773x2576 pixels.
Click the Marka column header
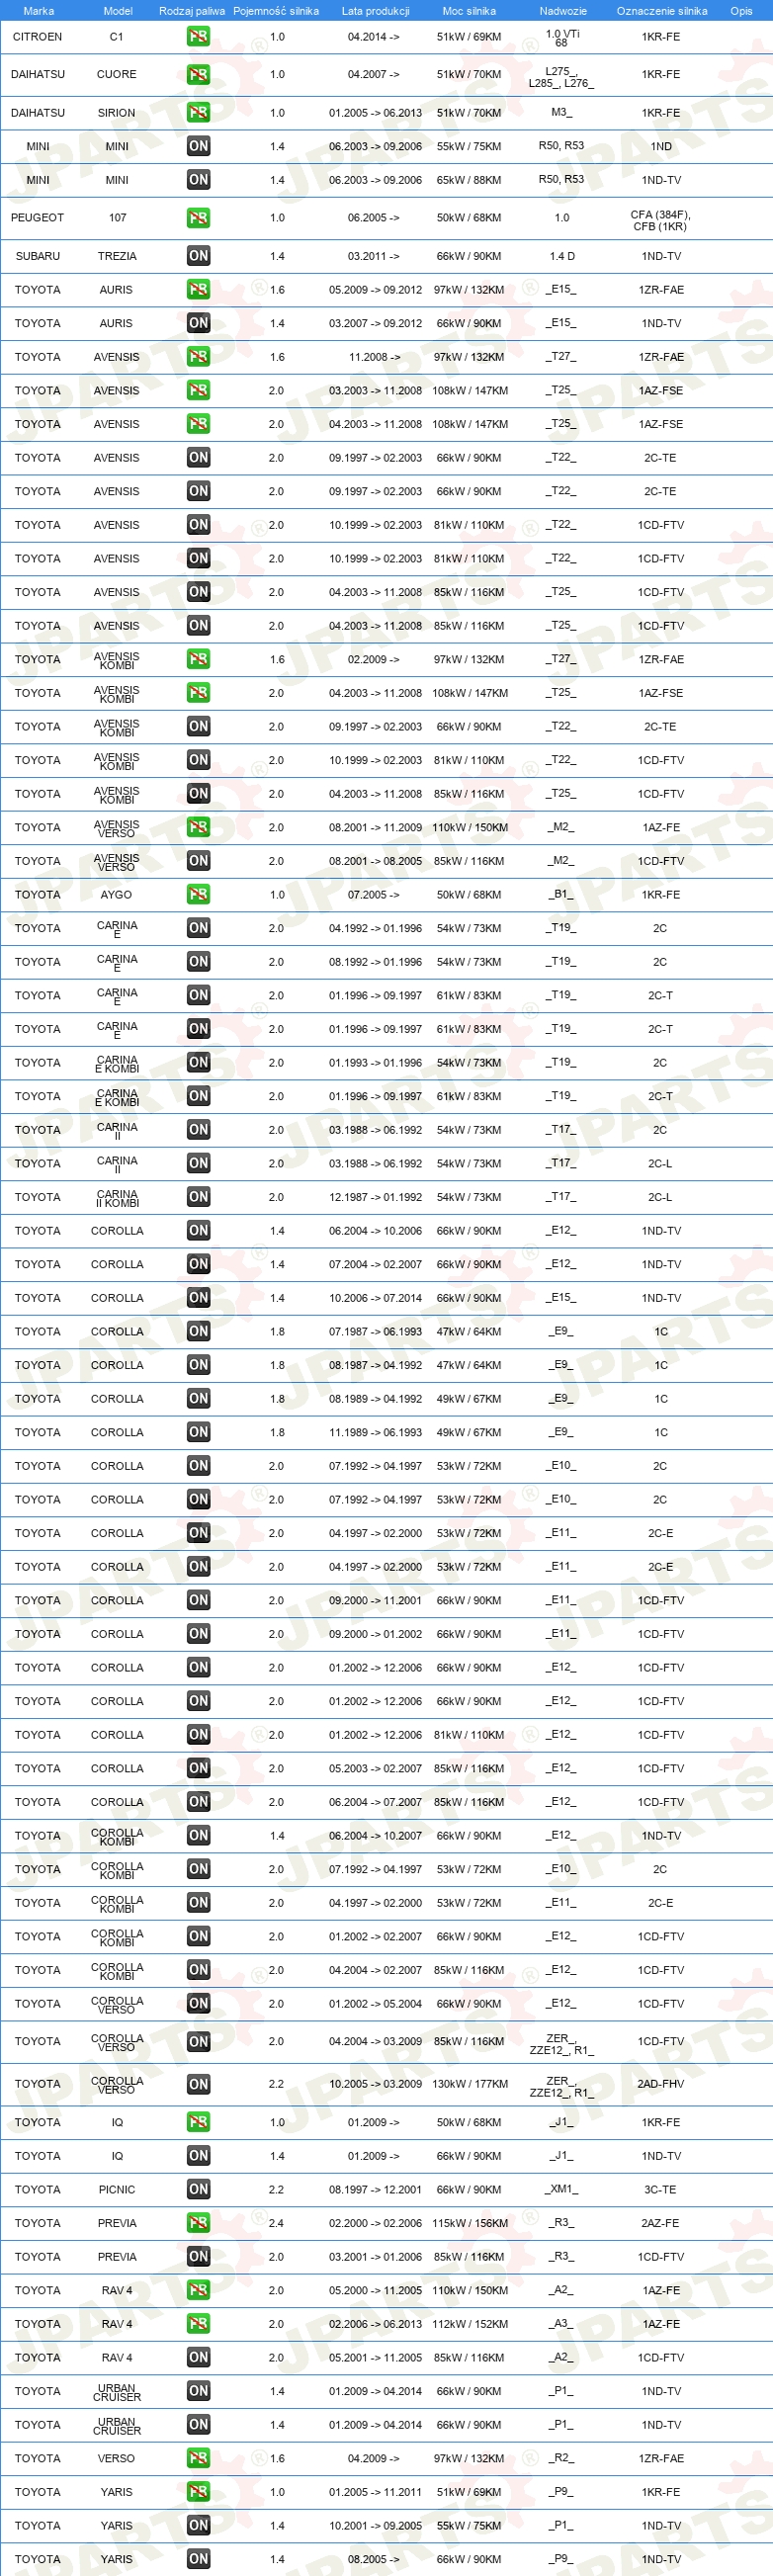pos(38,11)
